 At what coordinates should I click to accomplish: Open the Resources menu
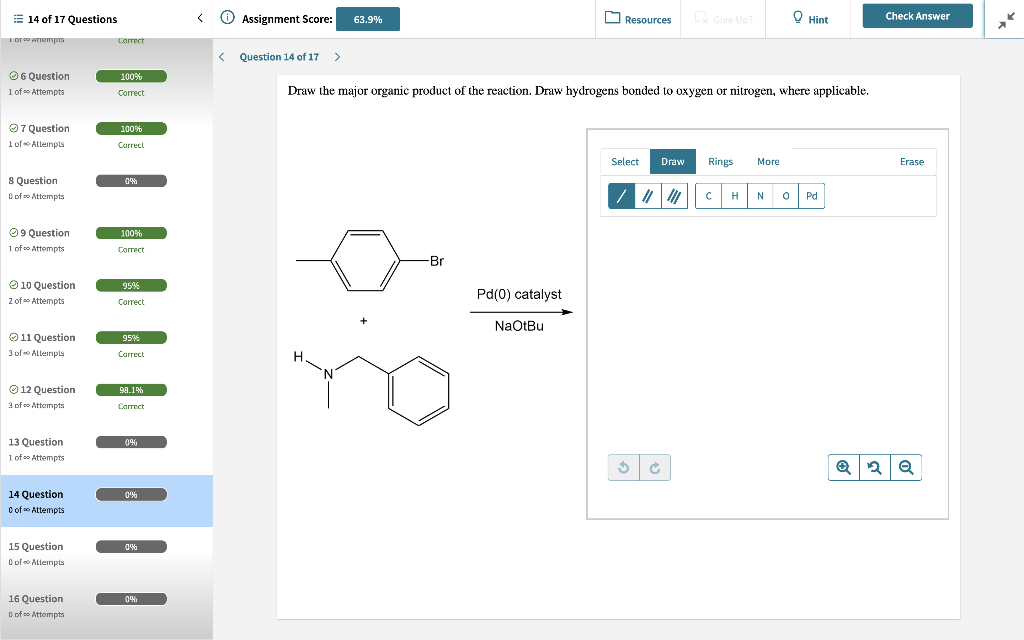[x=637, y=18]
